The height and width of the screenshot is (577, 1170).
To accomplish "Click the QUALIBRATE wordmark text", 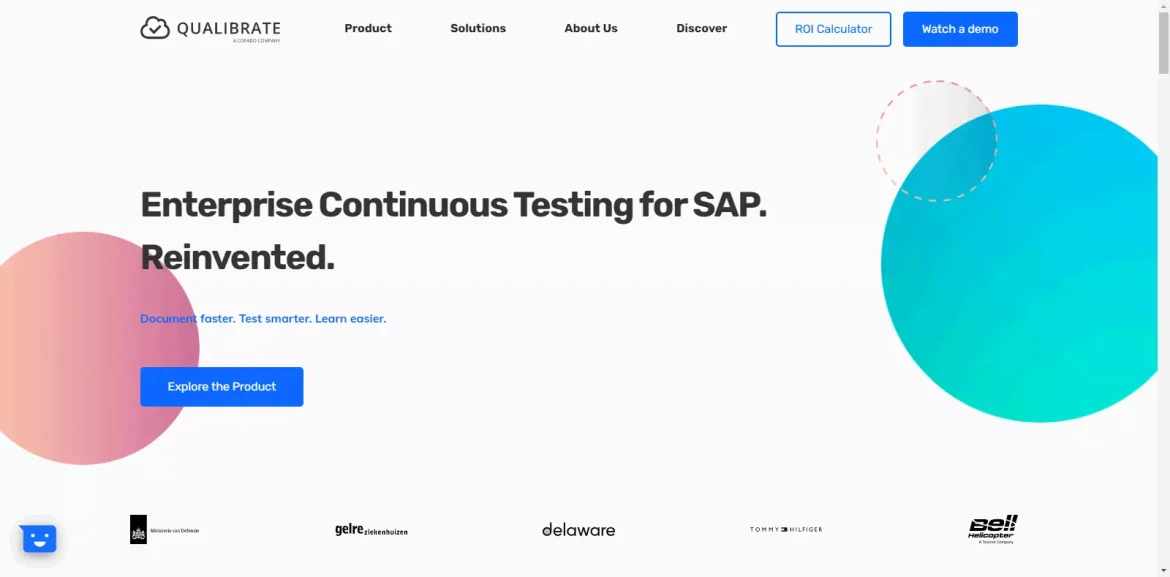I will coord(228,29).
